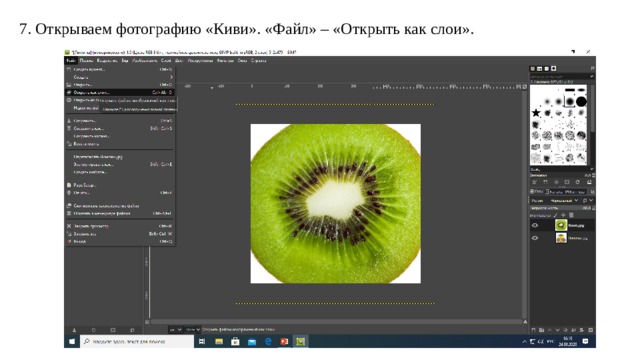
Task: Pick the star-shaped brush
Action: pos(536,113)
